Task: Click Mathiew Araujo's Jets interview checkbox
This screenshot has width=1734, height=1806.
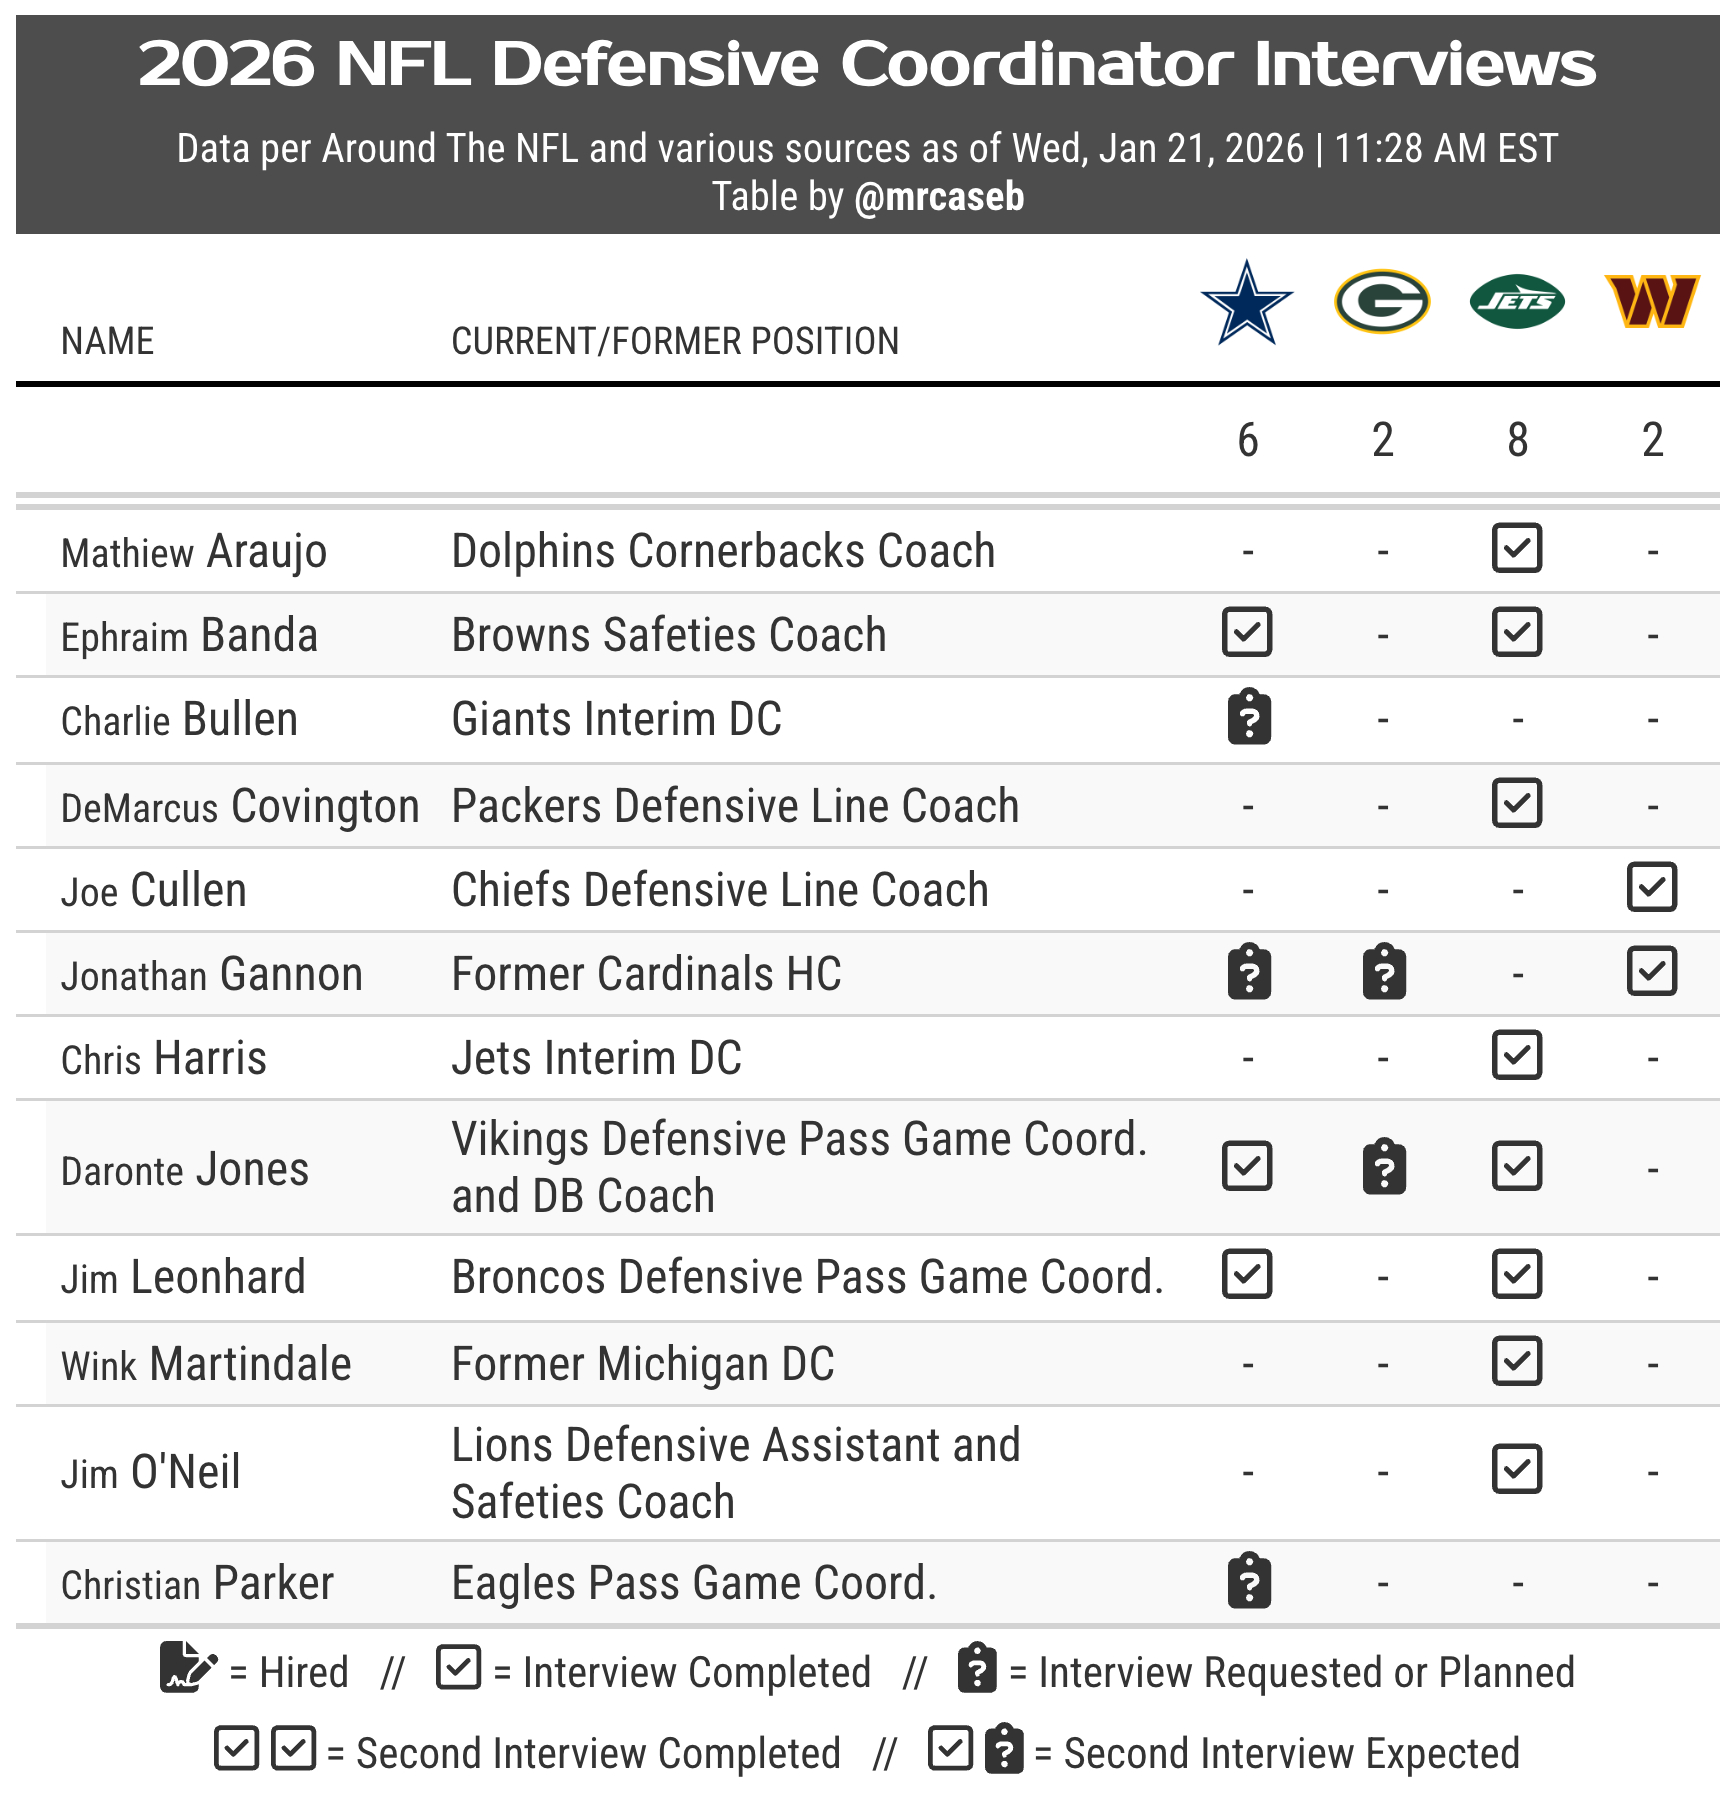Action: pos(1517,549)
